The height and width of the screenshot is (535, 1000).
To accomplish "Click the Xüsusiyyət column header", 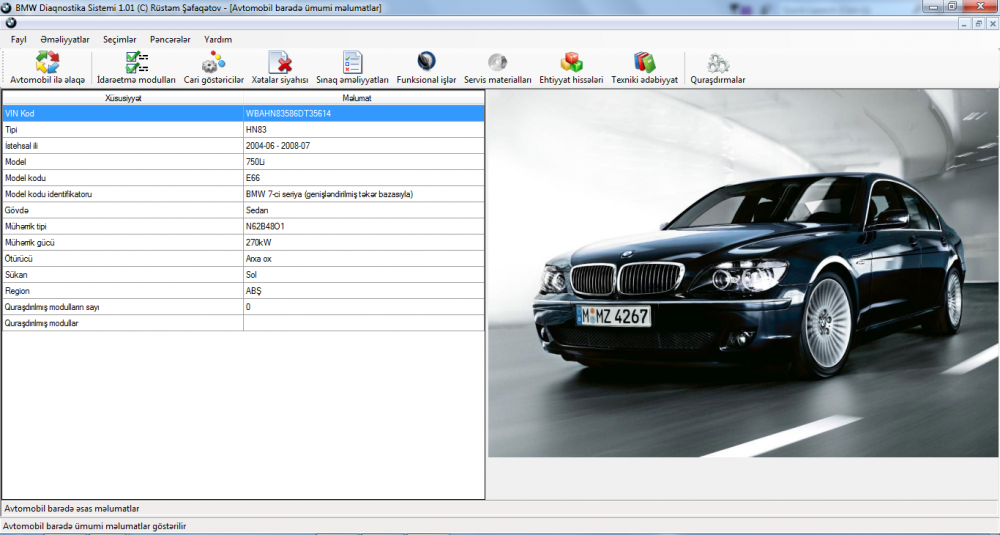I will click(123, 98).
